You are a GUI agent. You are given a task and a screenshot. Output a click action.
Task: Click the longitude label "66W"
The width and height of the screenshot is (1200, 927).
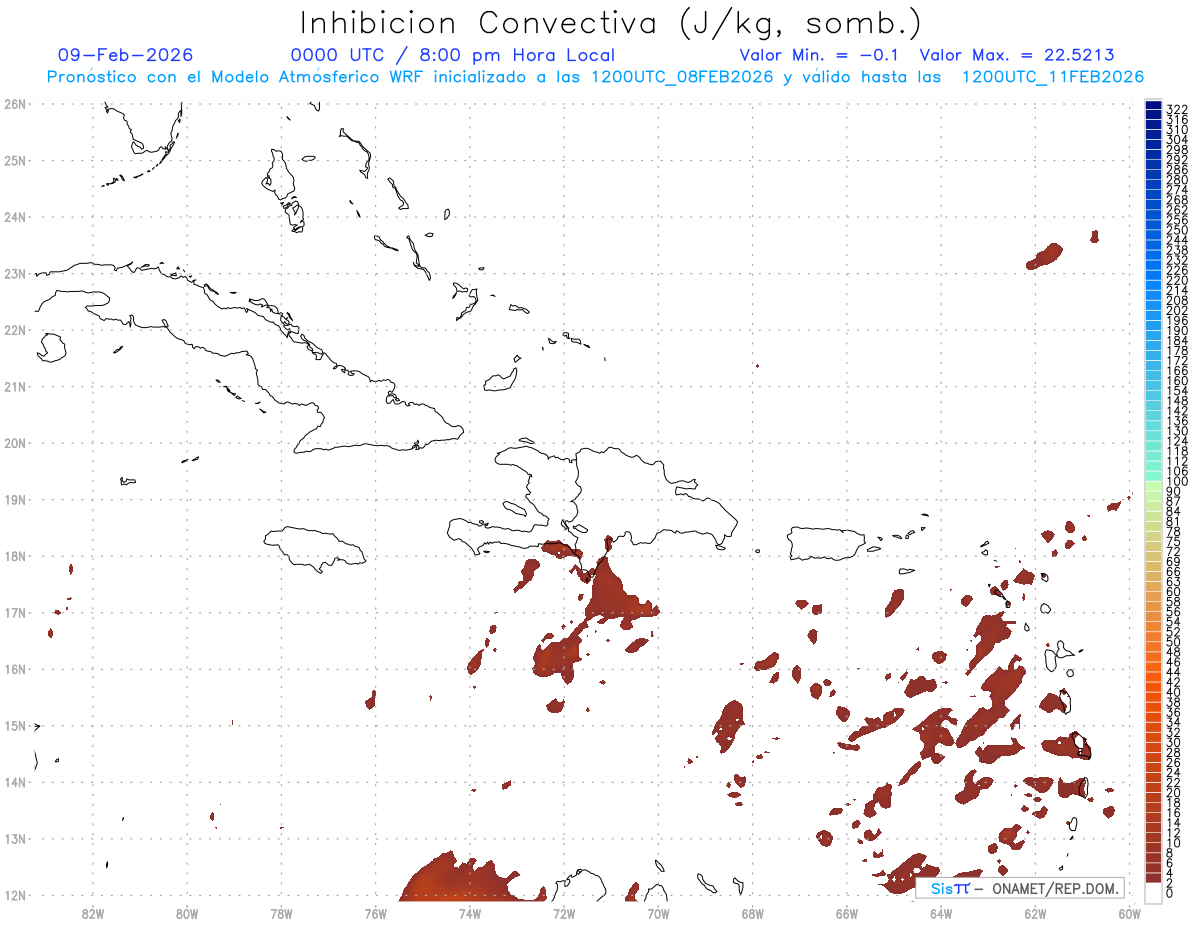847,913
